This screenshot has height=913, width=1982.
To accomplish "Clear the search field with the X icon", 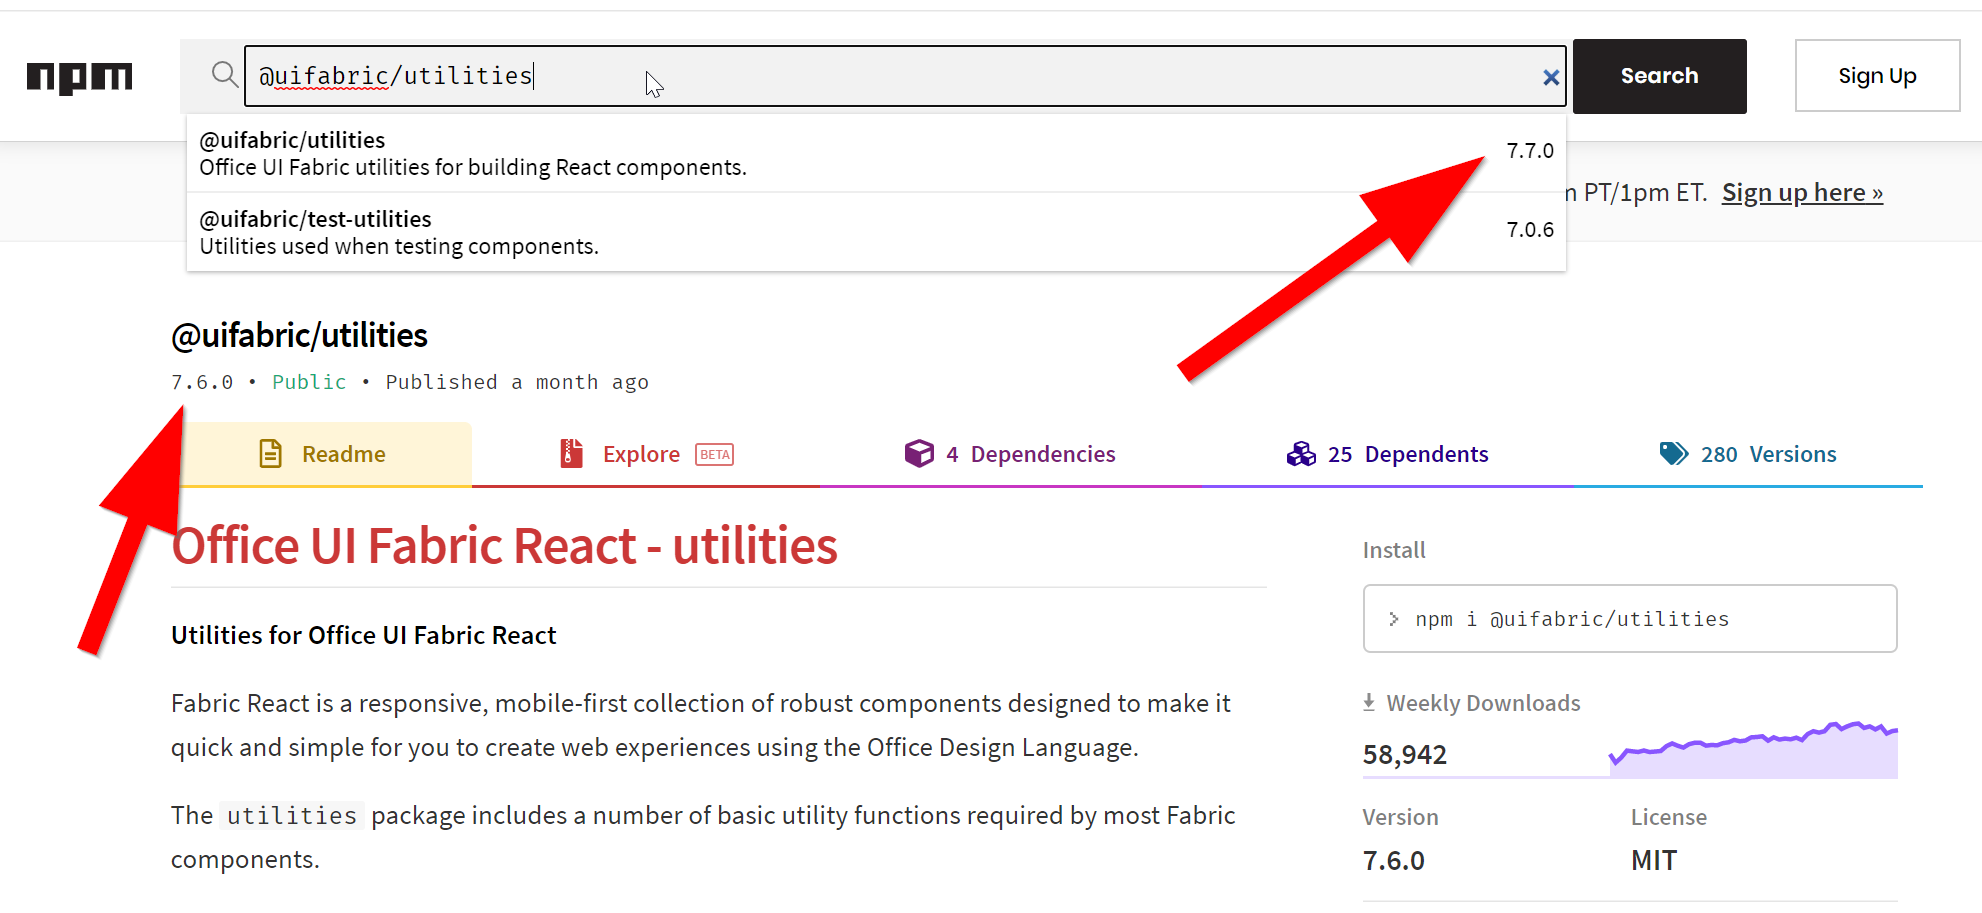I will [1551, 76].
